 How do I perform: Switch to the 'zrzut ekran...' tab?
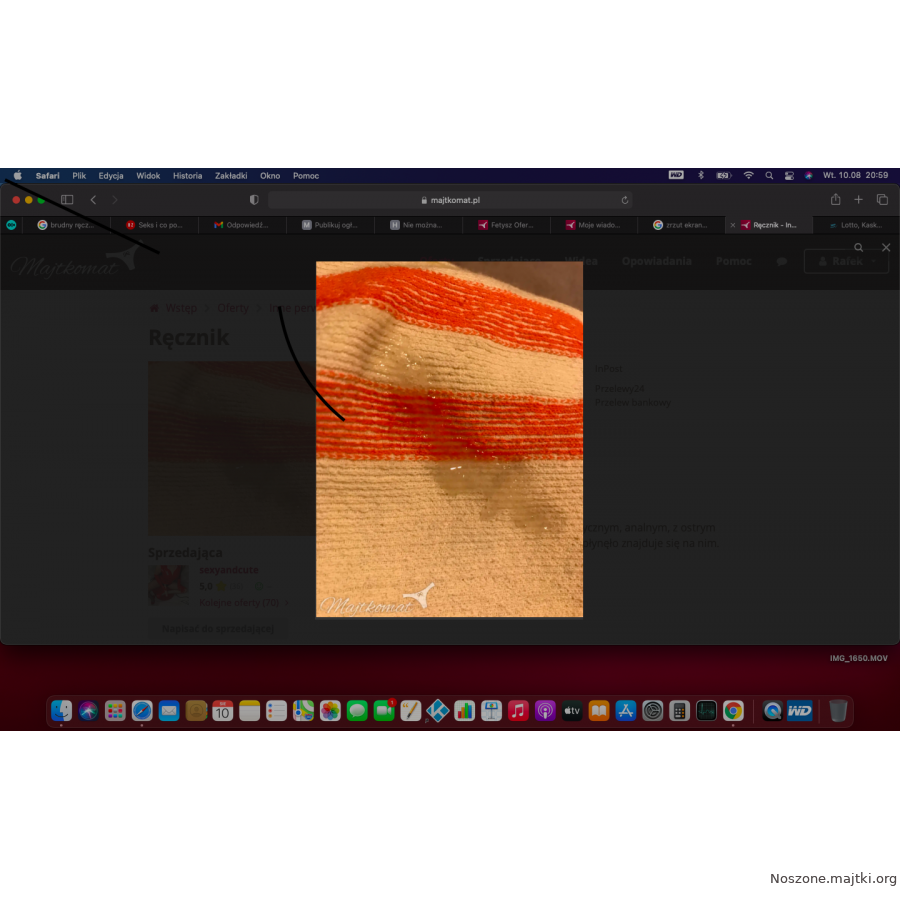681,225
